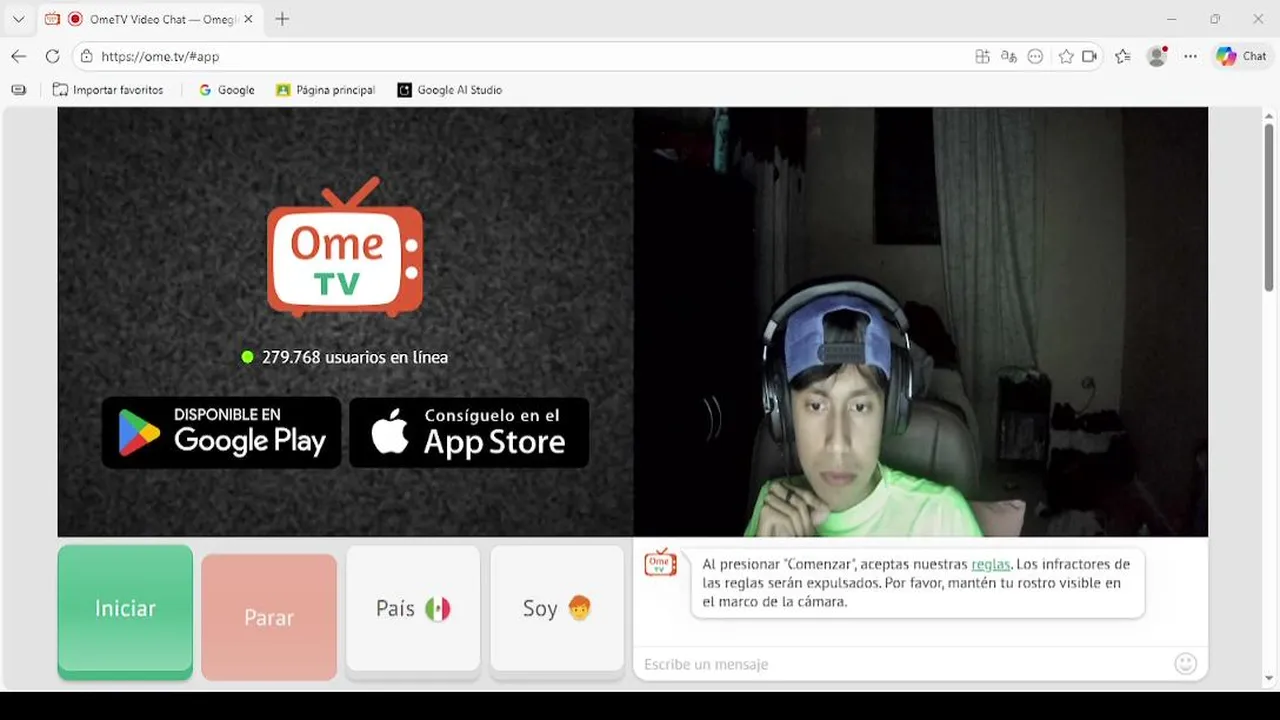Click the scrollbar up arrow

click(1268, 115)
